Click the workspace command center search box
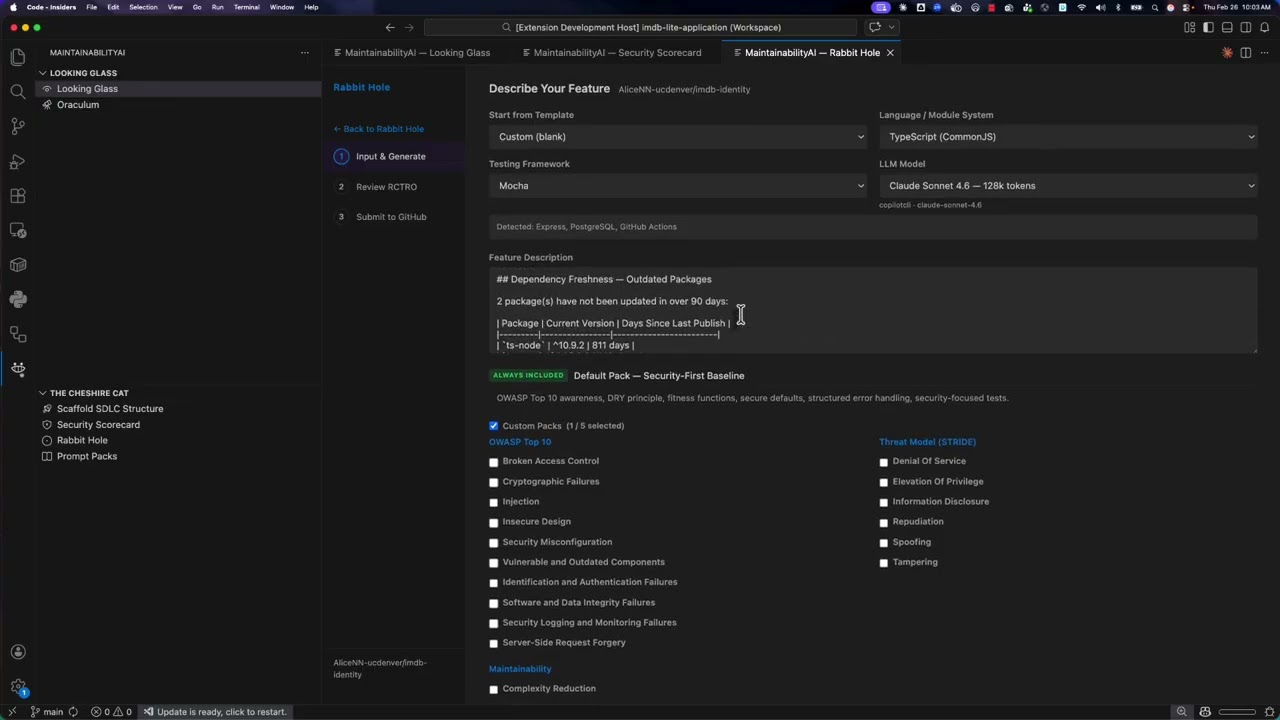 (x=640, y=27)
